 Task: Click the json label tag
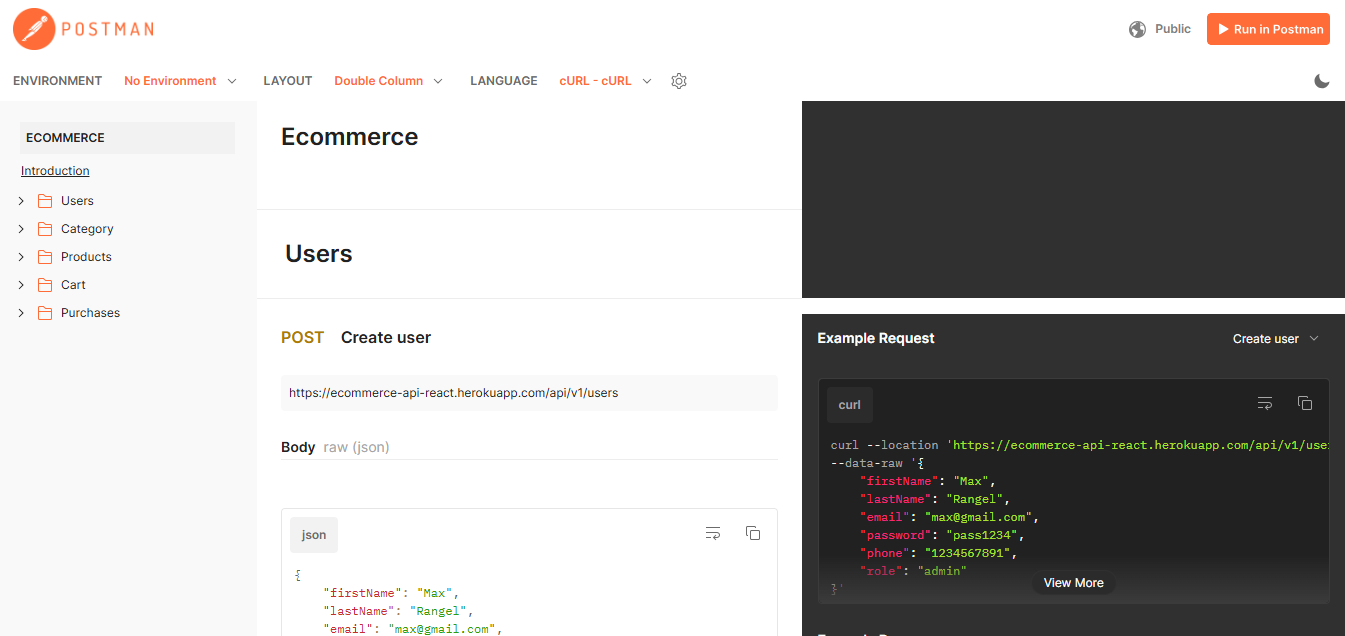tap(314, 535)
